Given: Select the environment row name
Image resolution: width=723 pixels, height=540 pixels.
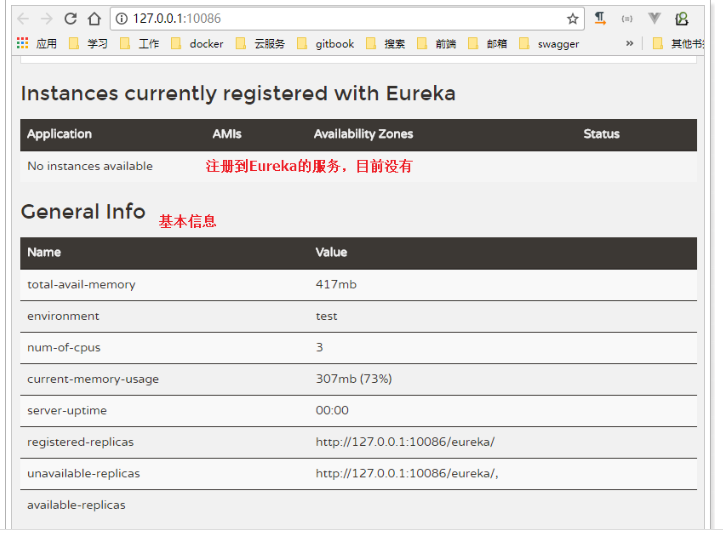Looking at the screenshot, I should (x=63, y=316).
